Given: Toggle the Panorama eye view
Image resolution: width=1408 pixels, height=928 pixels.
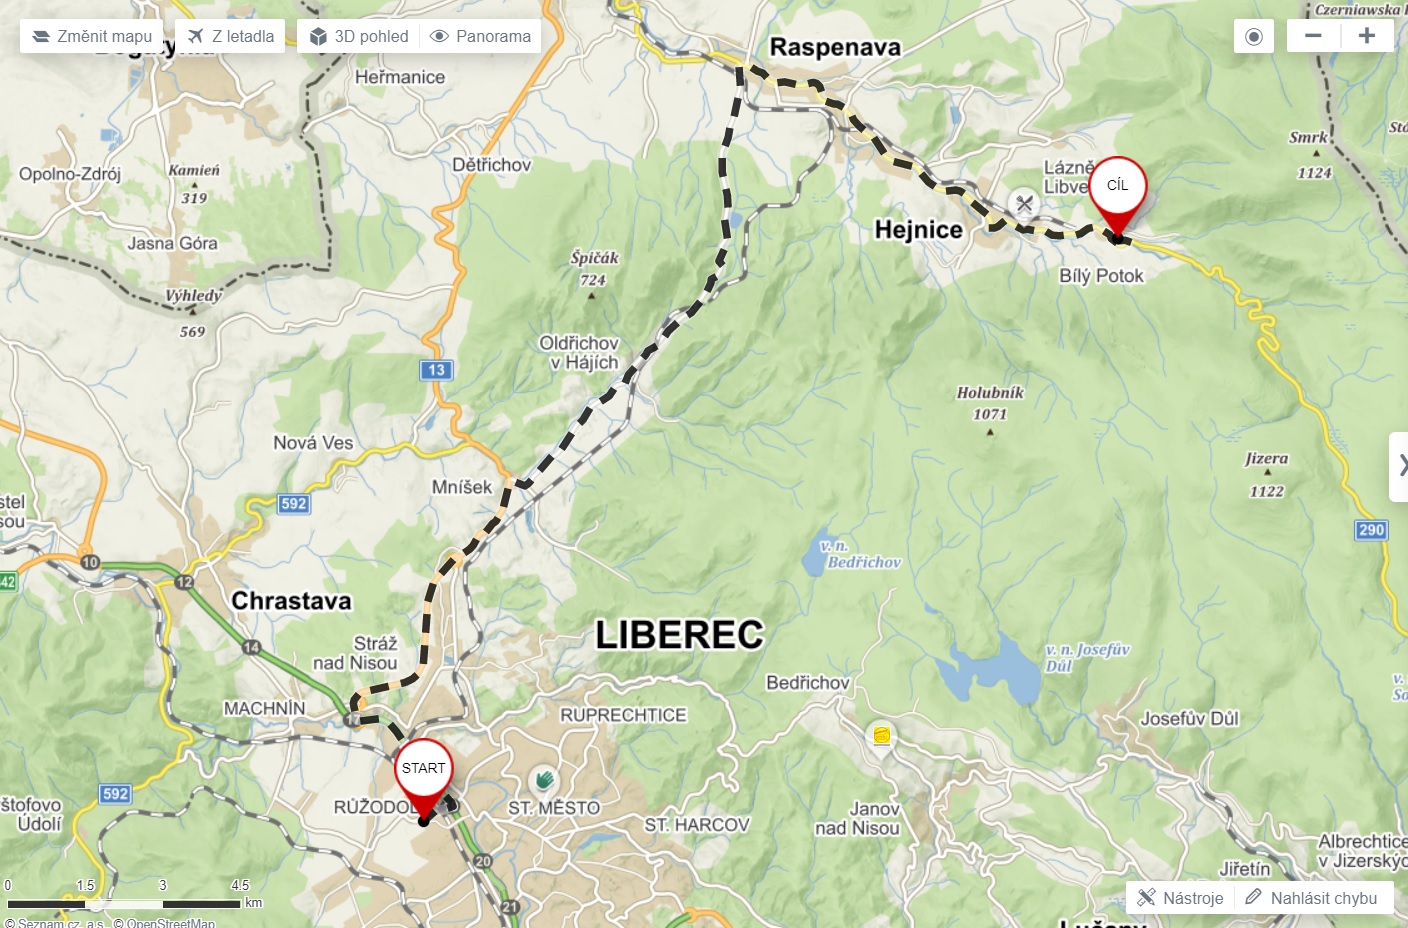Looking at the screenshot, I should [480, 36].
